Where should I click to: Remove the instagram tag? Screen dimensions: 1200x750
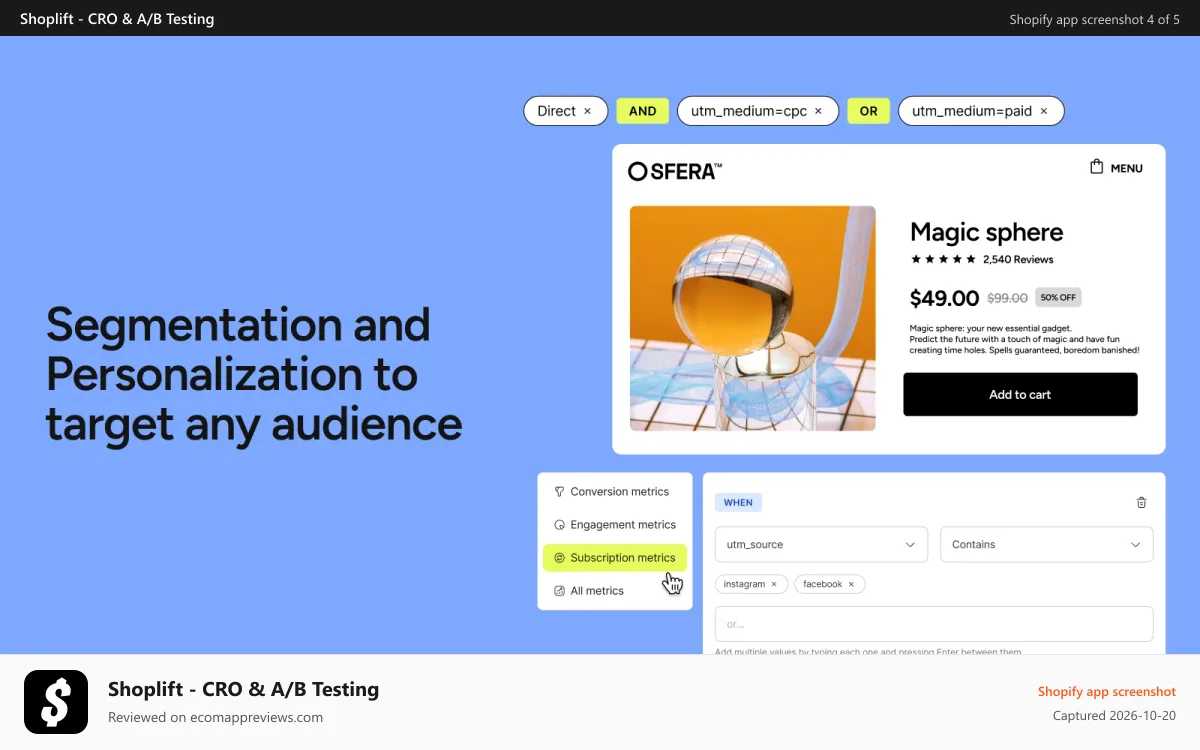(774, 584)
